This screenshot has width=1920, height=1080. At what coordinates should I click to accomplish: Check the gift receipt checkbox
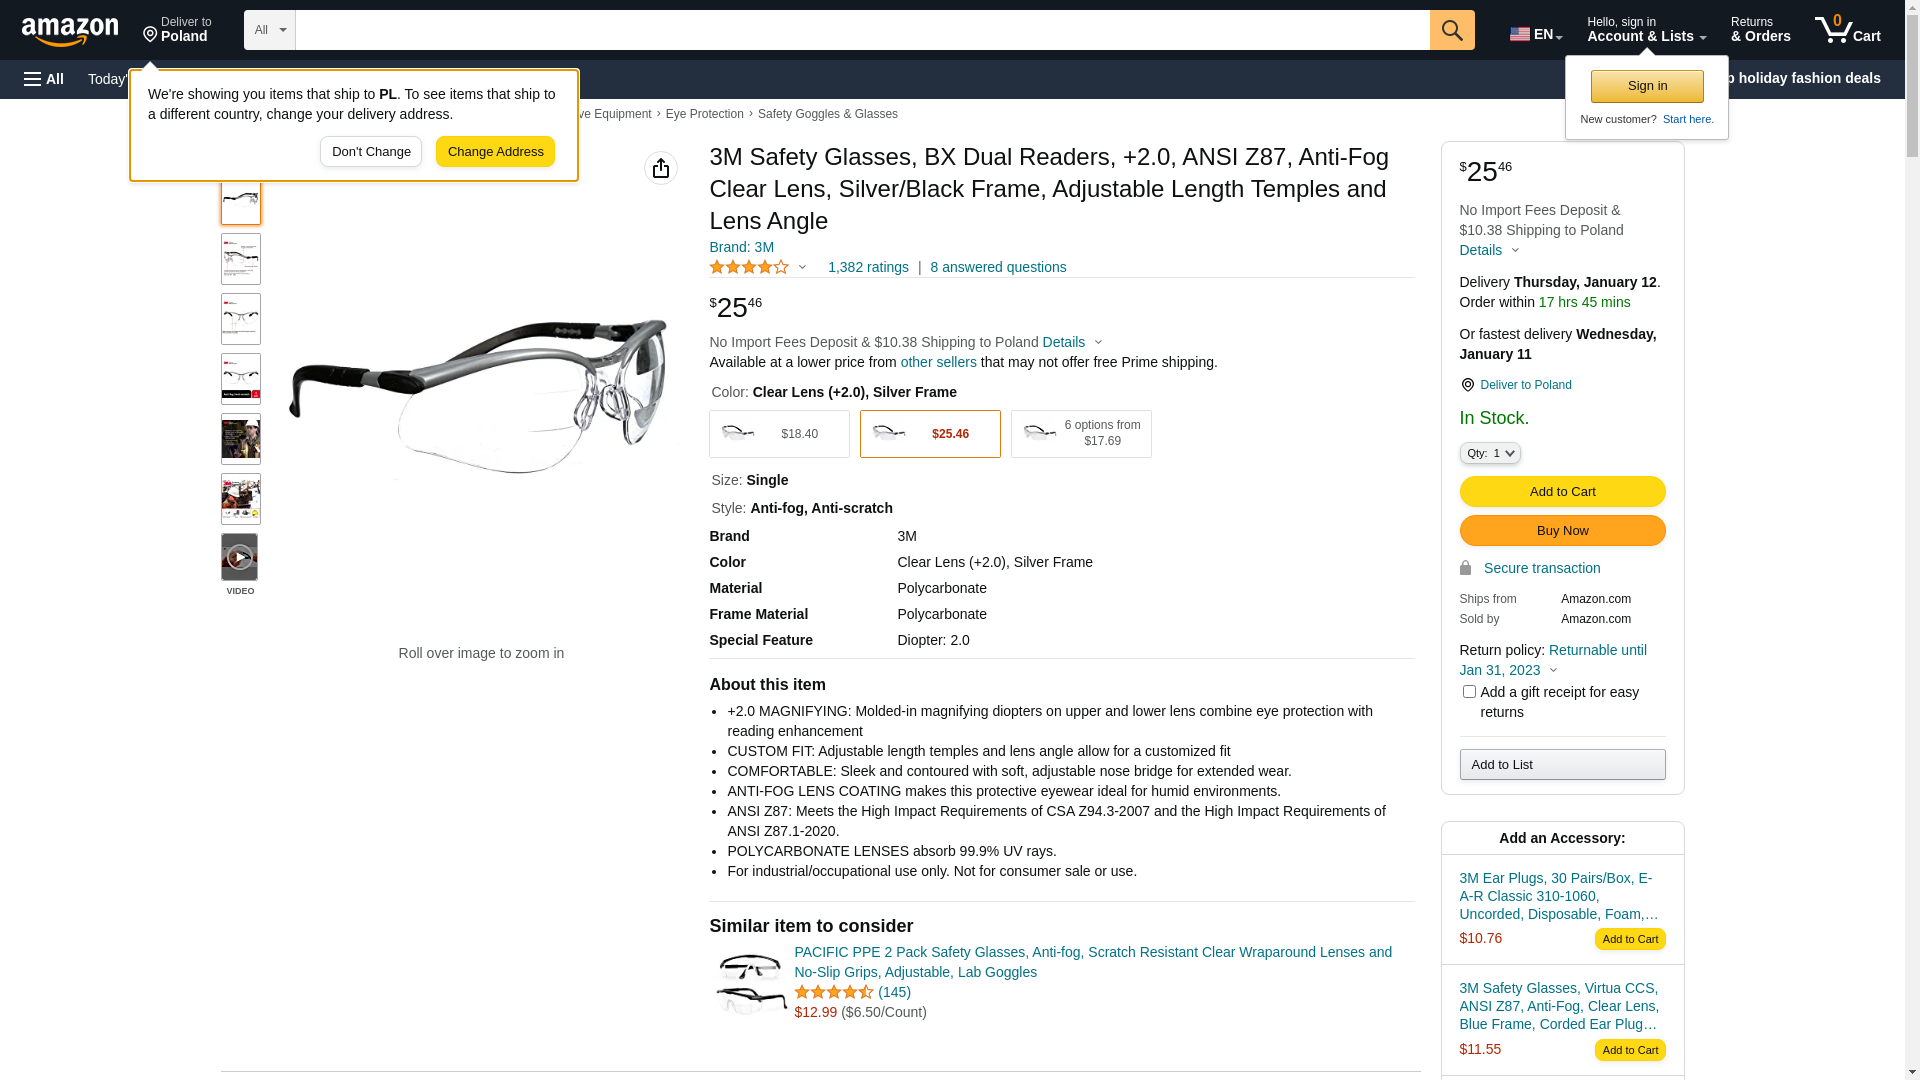(x=1469, y=692)
